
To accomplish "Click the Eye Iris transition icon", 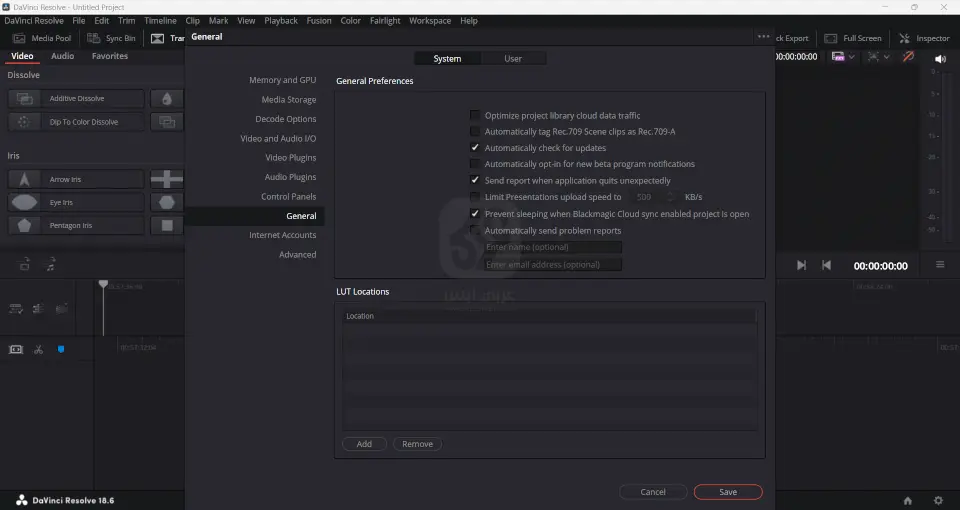I will click(24, 202).
